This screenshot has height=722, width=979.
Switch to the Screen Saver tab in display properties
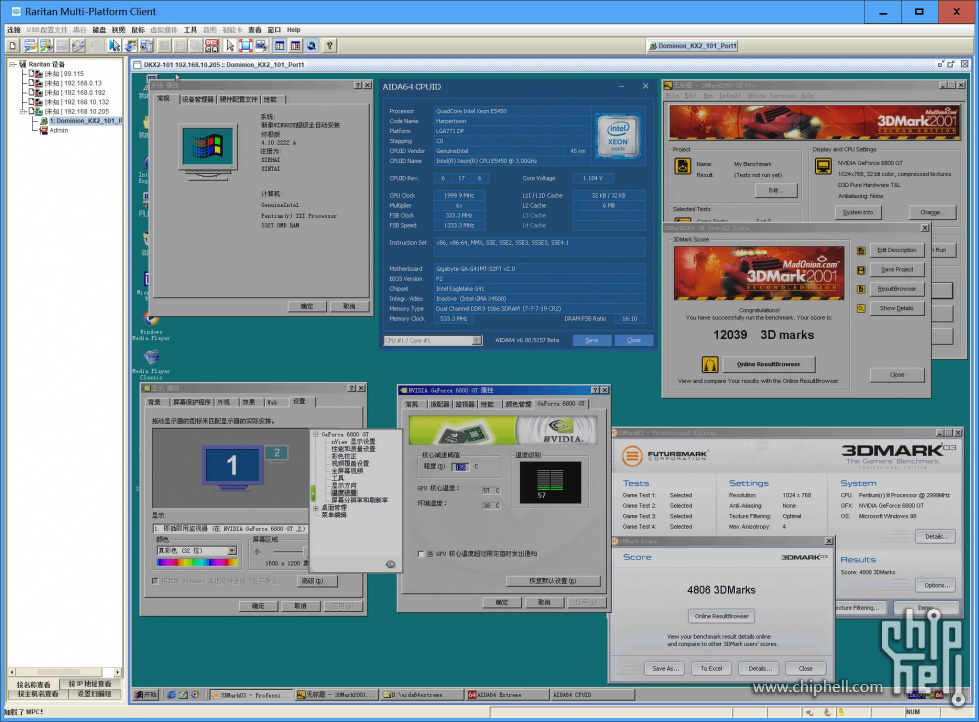[192, 402]
